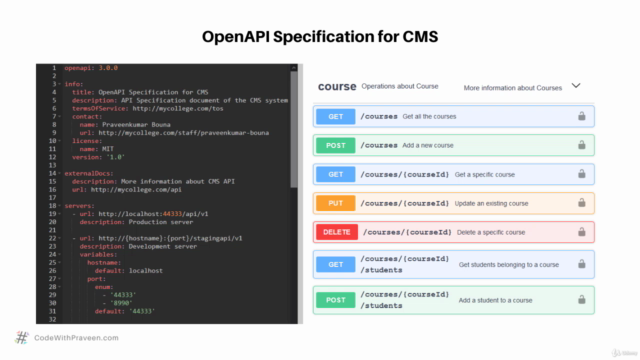Image resolution: width=640 pixels, height=360 pixels.
Task: Click the Operations about Course description
Action: 400,86
